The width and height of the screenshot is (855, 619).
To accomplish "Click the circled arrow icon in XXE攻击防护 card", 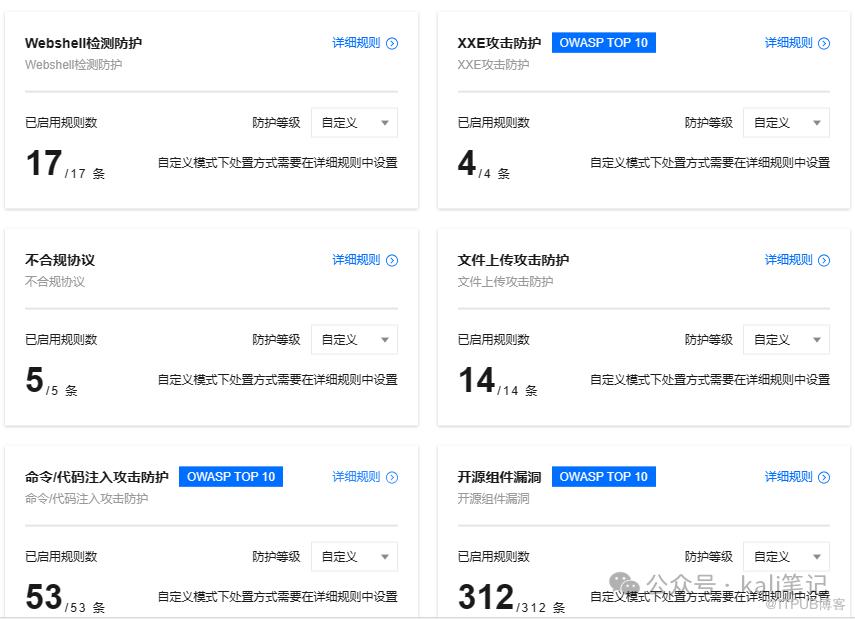I will pos(824,43).
